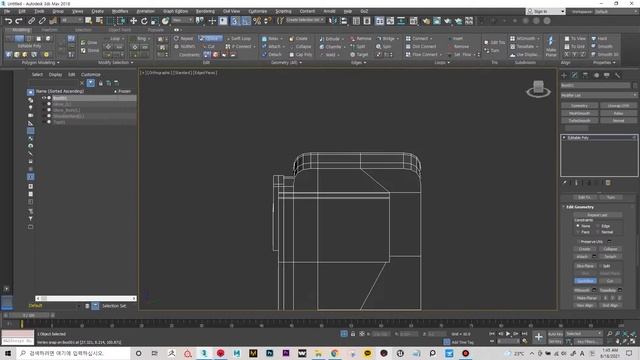Image resolution: width=640 pixels, height=360 pixels.
Task: Click the Undo arrow icon
Action: pyautogui.click(x=9, y=21)
